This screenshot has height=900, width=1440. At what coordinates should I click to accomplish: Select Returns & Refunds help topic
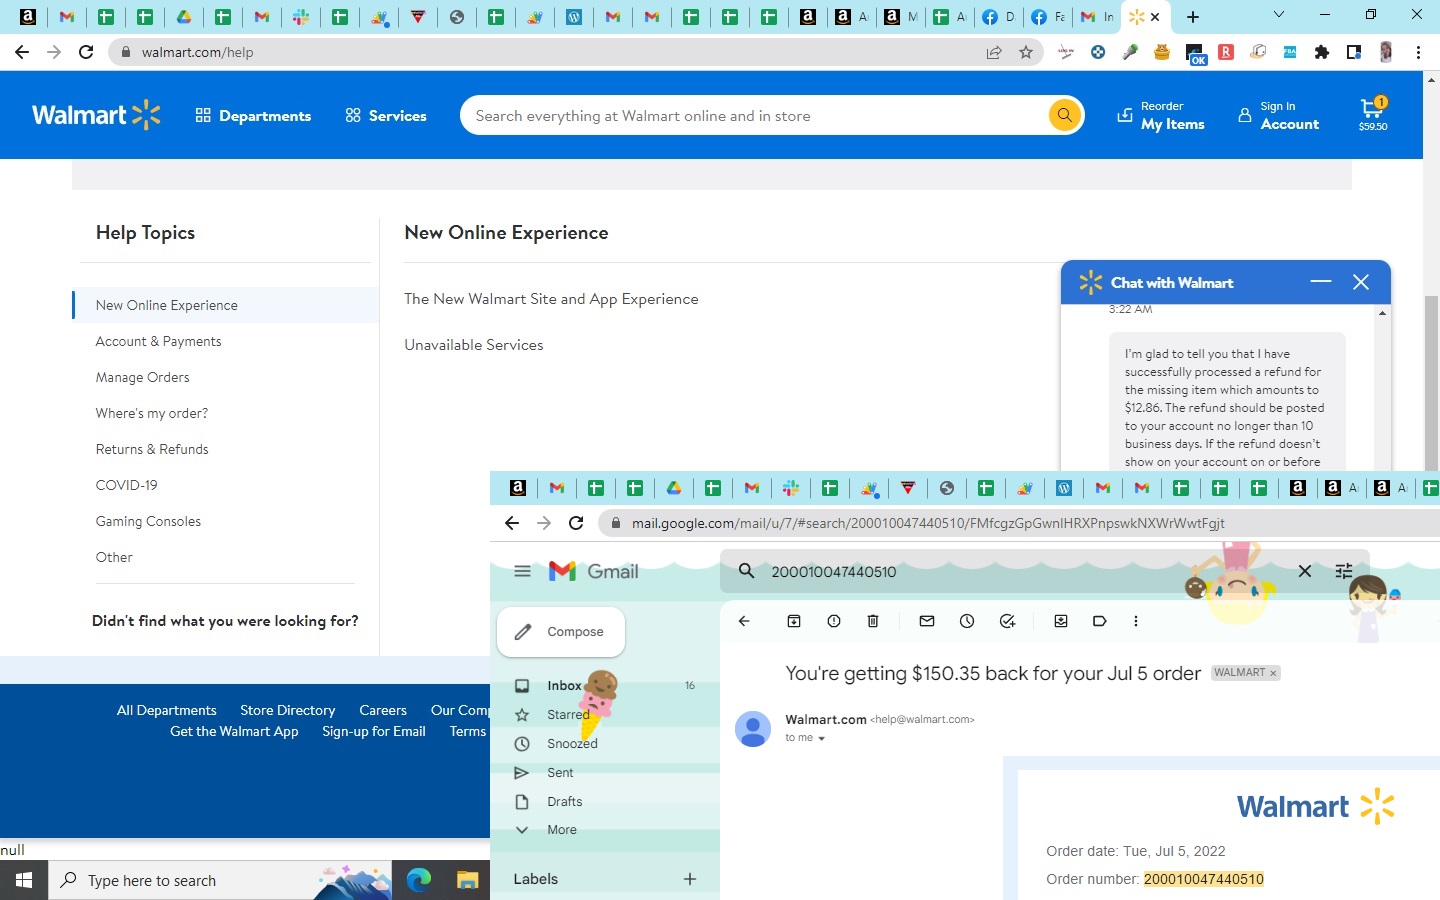tap(152, 449)
